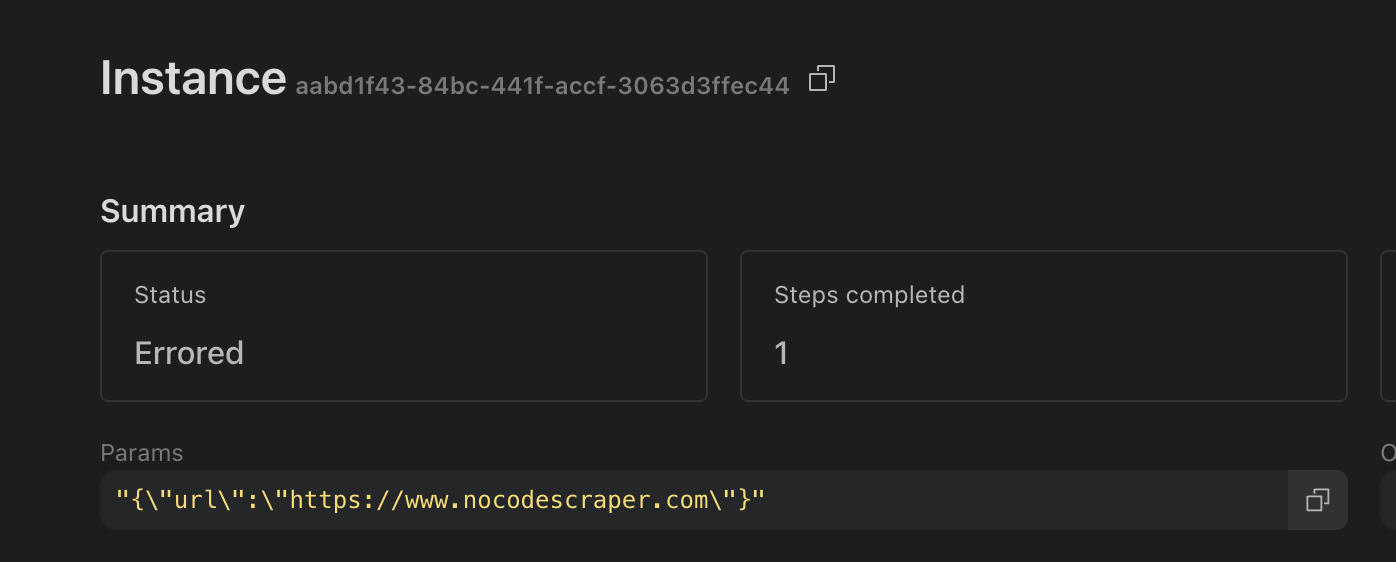Click the Instance page heading
Viewport: 1396px width, 562px height.
pyautogui.click(x=193, y=78)
